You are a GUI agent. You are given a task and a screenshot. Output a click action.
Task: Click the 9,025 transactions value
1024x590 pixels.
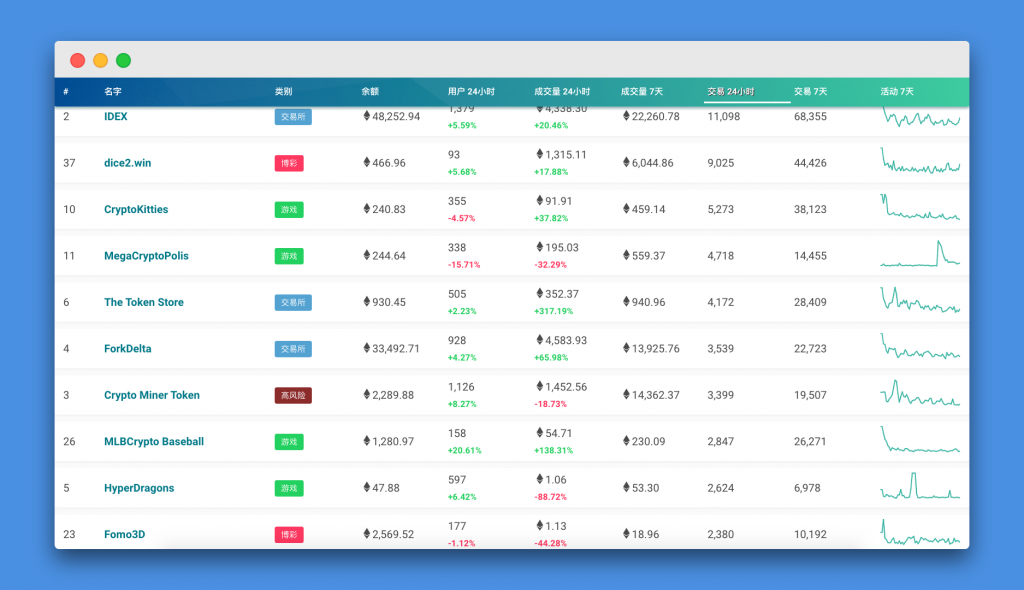tap(720, 163)
